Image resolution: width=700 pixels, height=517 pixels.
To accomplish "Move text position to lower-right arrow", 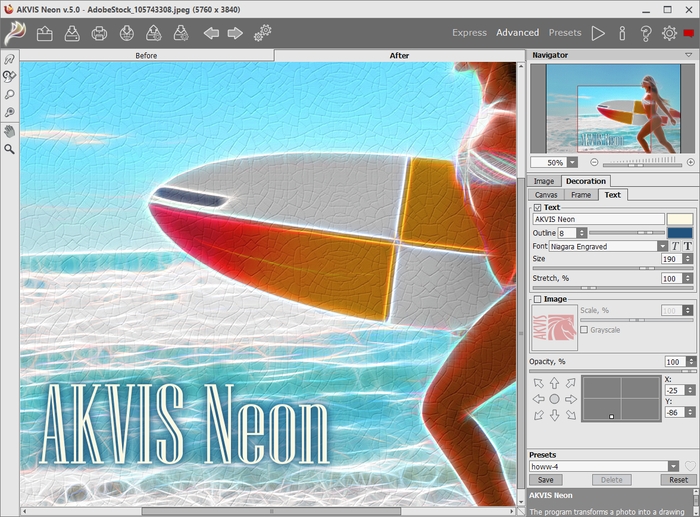I will click(571, 415).
